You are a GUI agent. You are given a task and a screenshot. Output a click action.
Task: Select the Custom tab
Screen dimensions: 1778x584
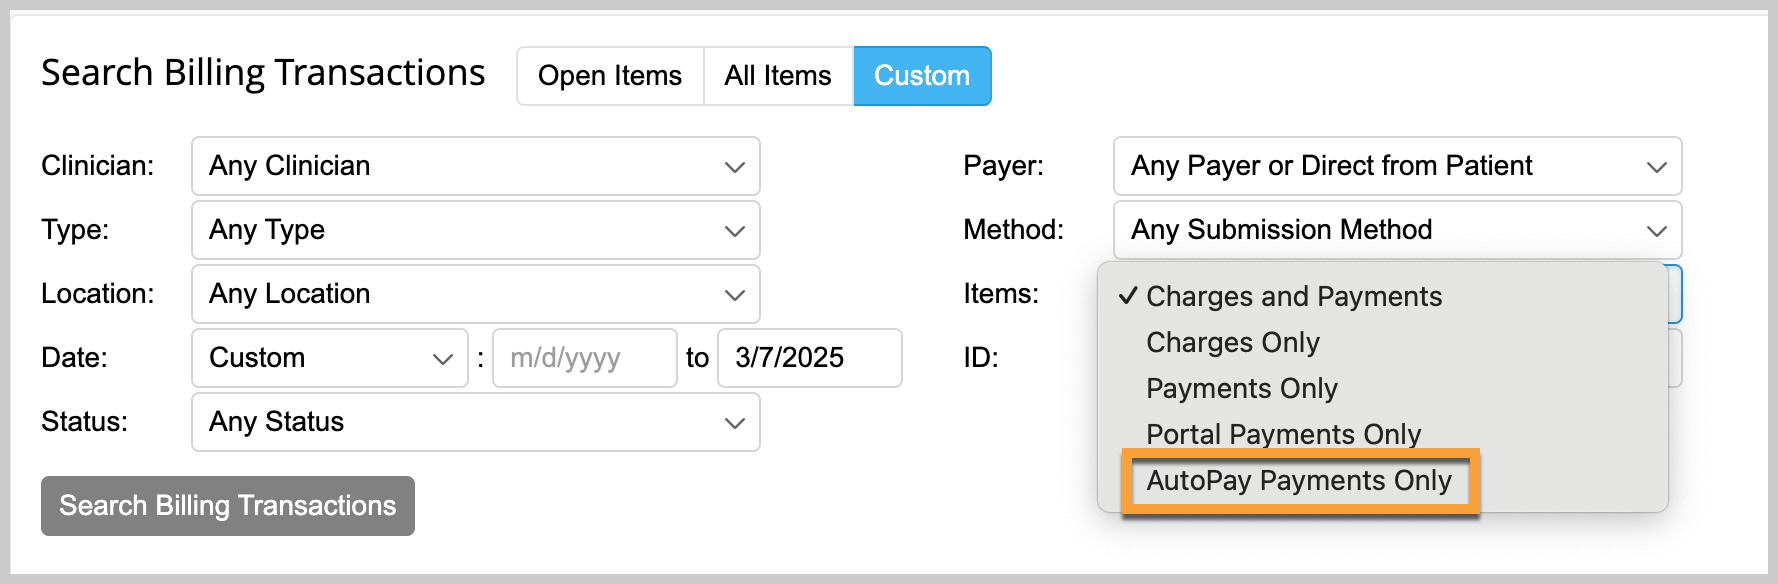click(x=922, y=76)
